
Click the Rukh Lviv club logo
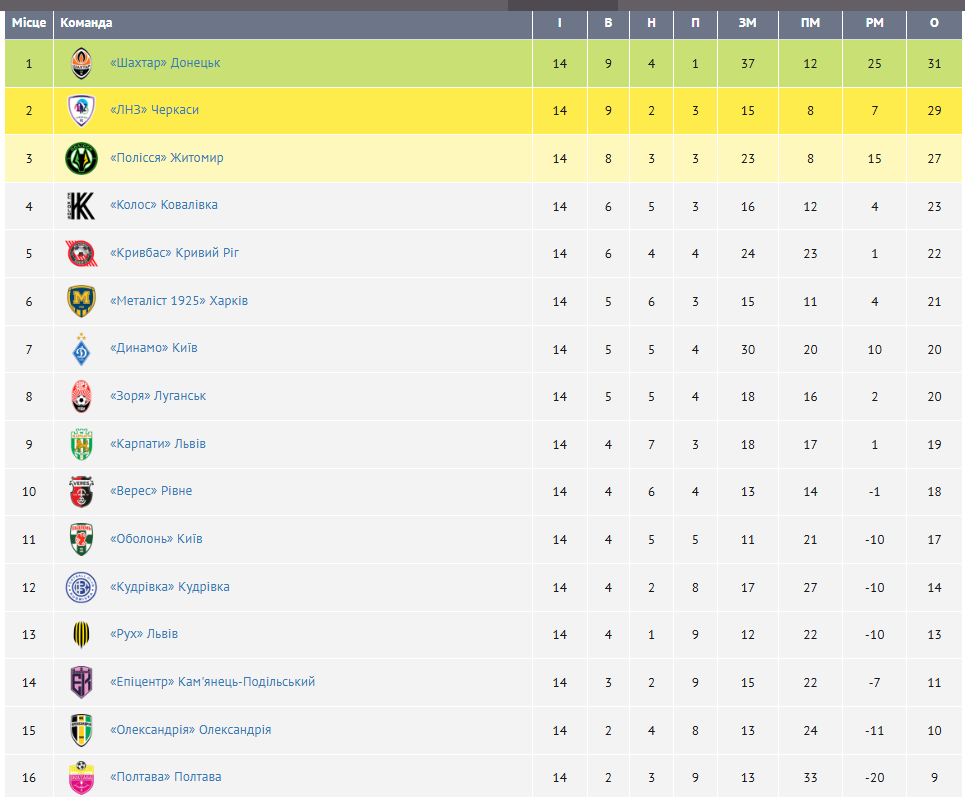pyautogui.click(x=81, y=635)
